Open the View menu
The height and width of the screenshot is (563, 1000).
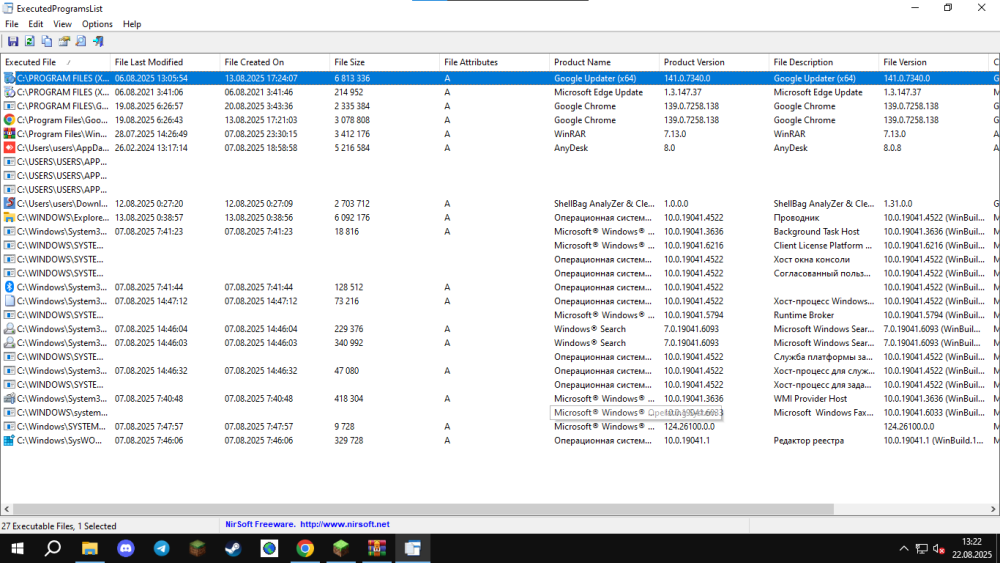click(62, 24)
